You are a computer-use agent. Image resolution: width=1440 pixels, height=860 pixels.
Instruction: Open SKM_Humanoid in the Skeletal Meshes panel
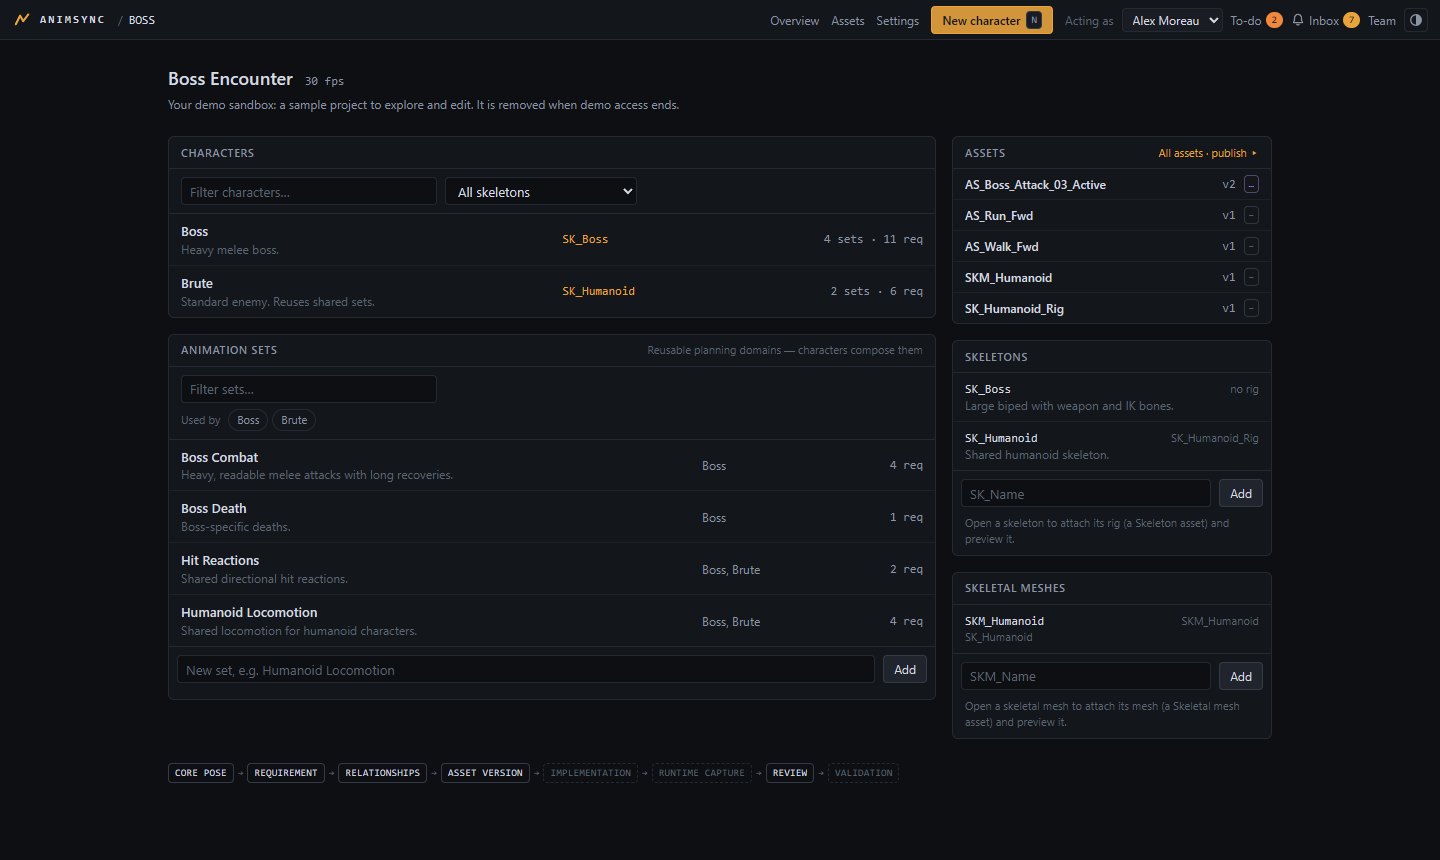pos(1112,629)
